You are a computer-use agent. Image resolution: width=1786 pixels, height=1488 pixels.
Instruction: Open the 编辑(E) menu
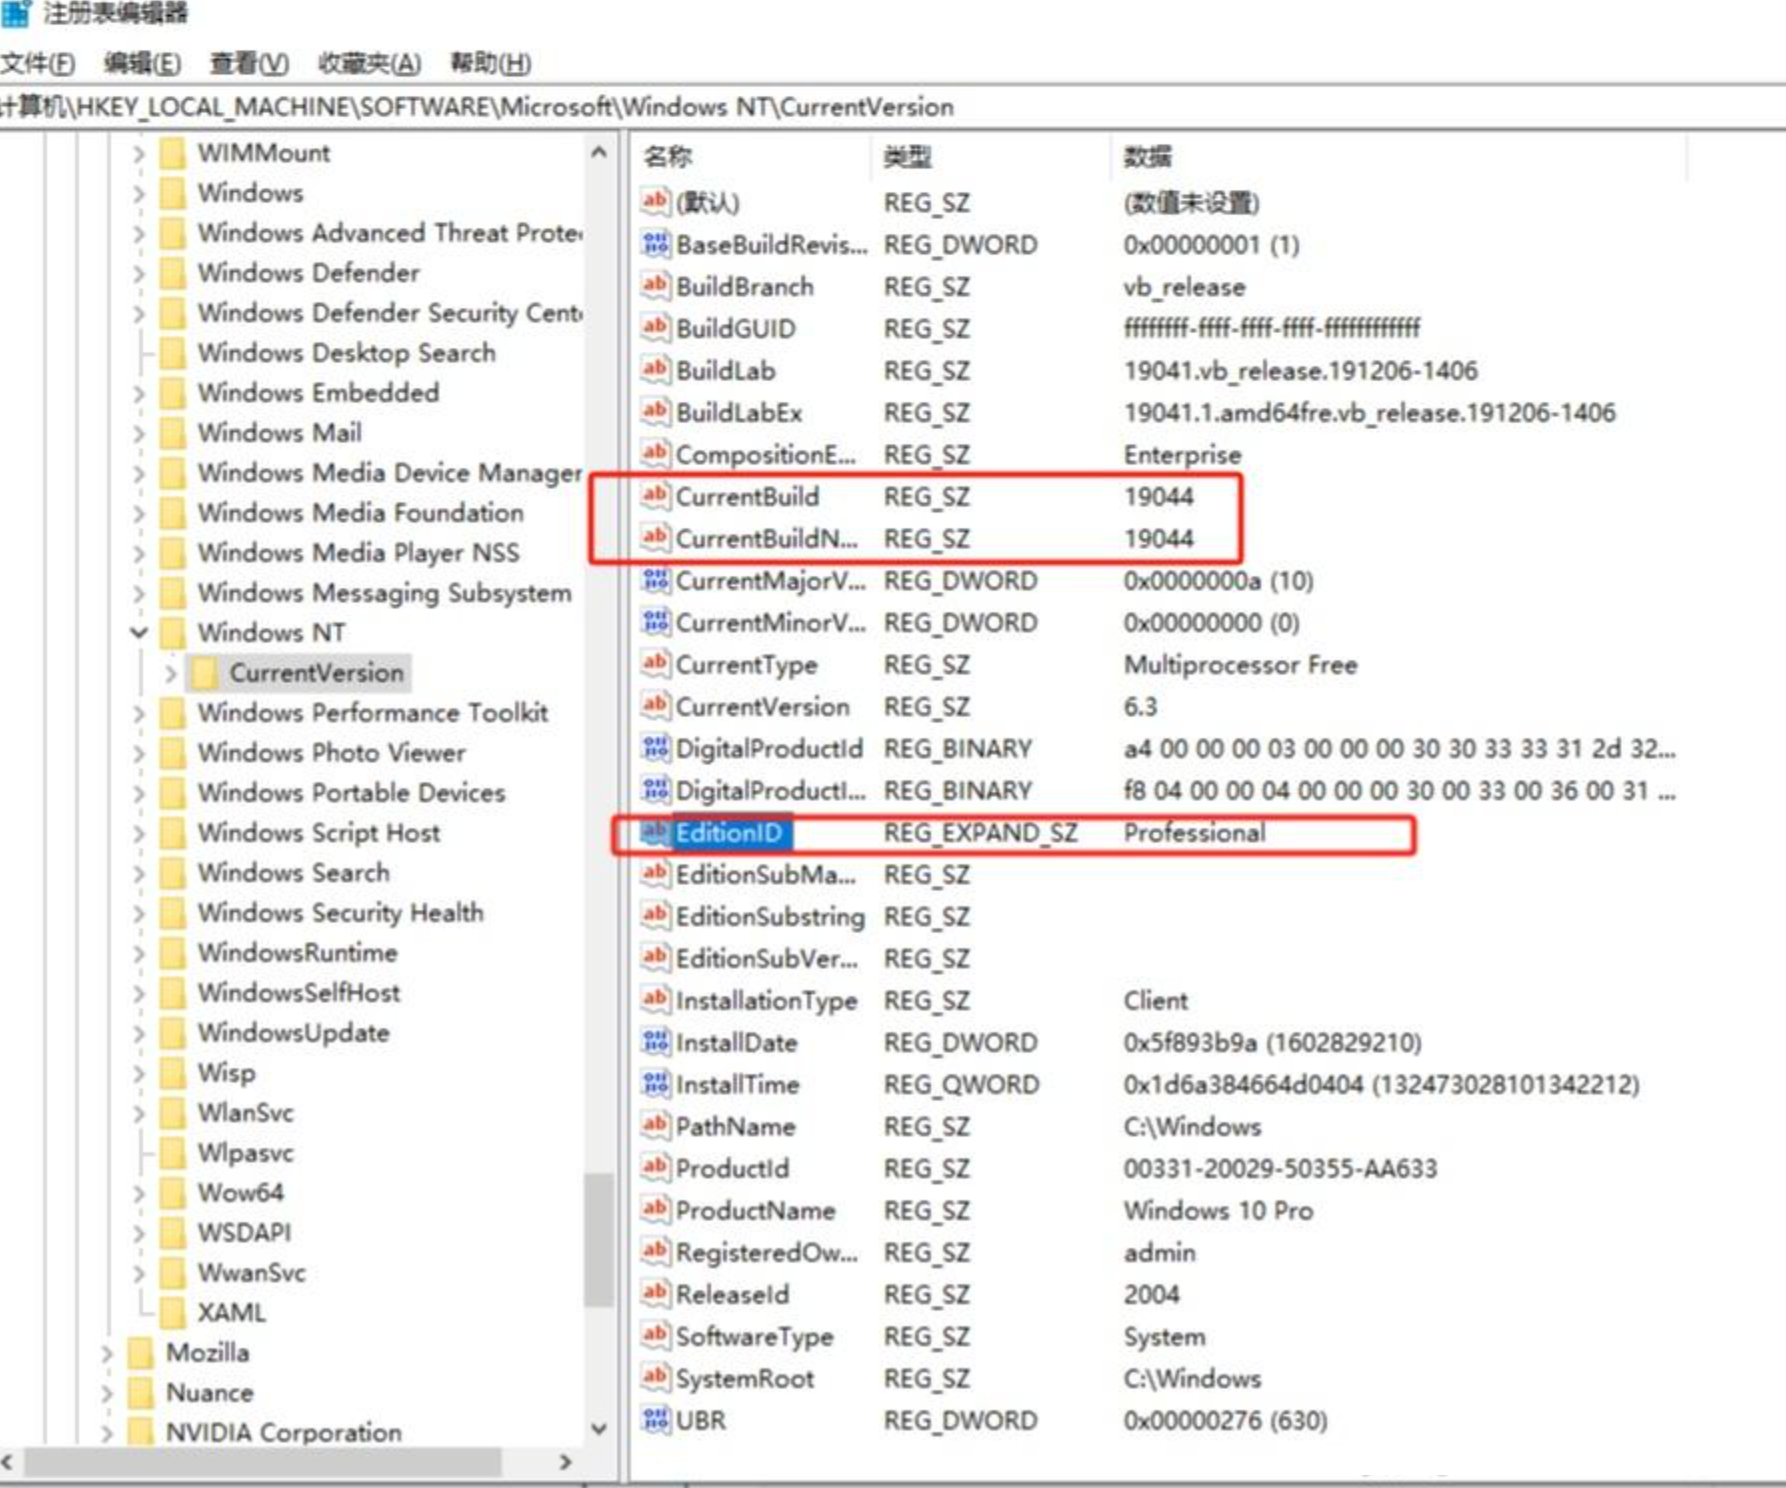[142, 63]
